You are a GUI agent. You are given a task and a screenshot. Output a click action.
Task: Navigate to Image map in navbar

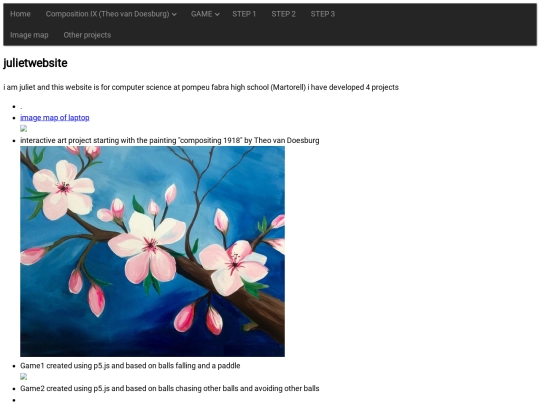click(x=29, y=35)
